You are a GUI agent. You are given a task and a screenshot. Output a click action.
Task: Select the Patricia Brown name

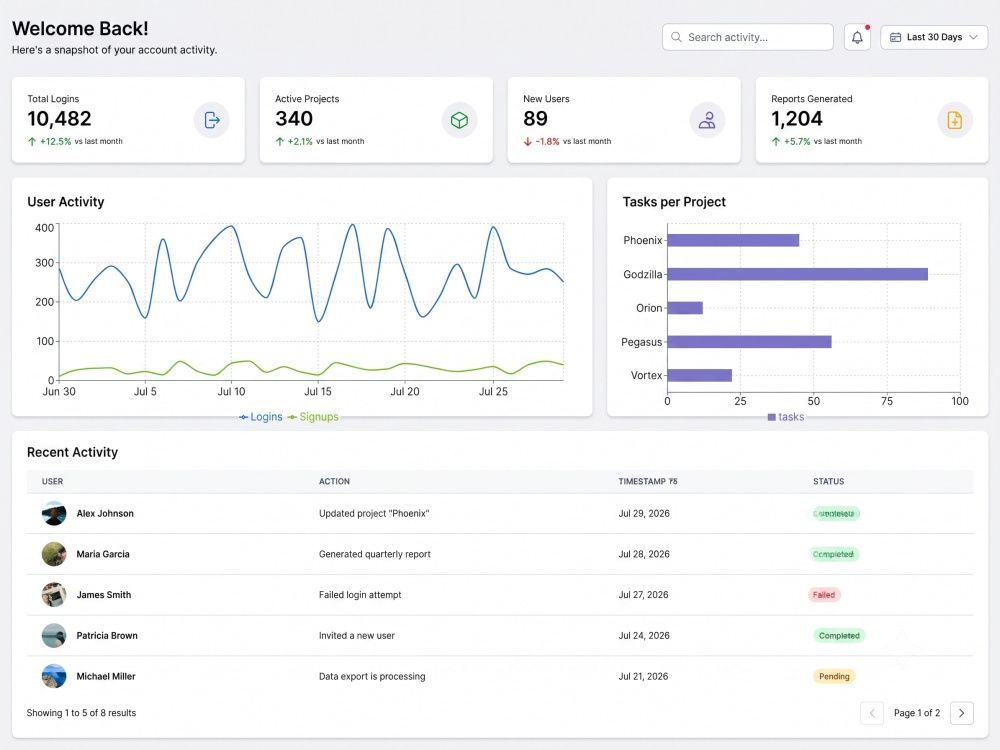point(107,636)
